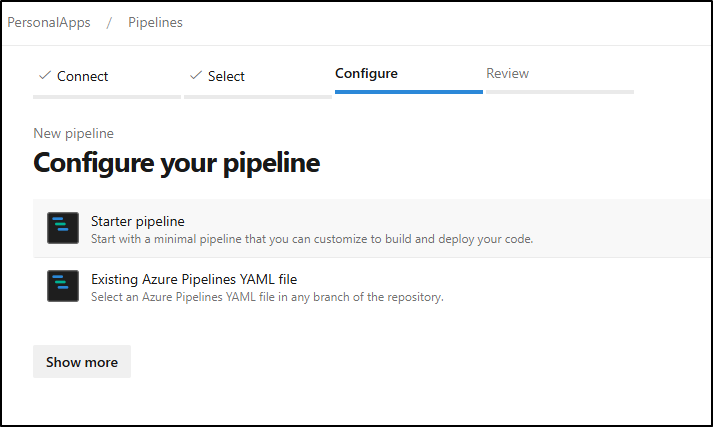The width and height of the screenshot is (713, 427).
Task: Navigate to PersonalApps breadcrumb link
Action: (x=49, y=22)
